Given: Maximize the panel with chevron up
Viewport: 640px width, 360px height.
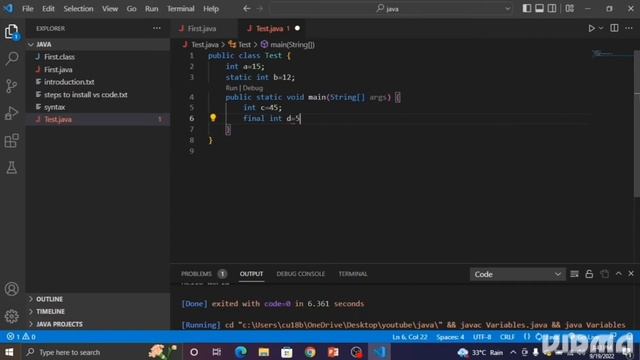Looking at the screenshot, I should (618, 274).
